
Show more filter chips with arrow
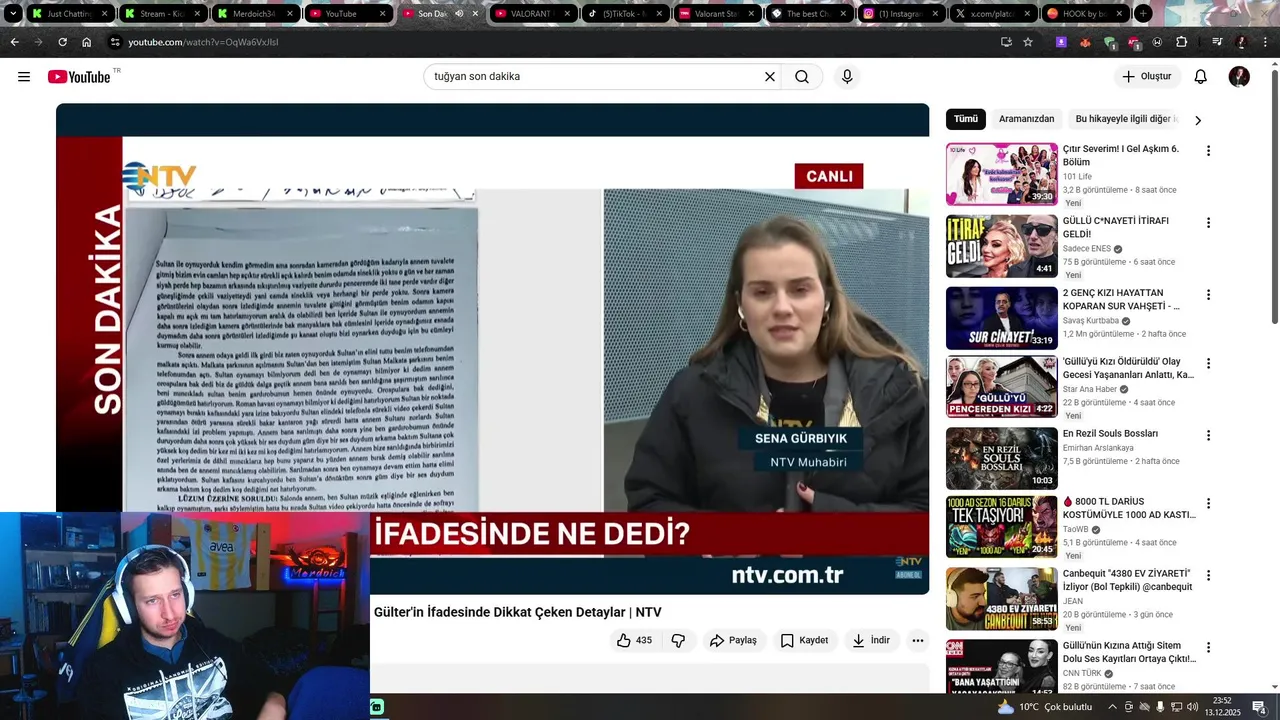[1198, 120]
